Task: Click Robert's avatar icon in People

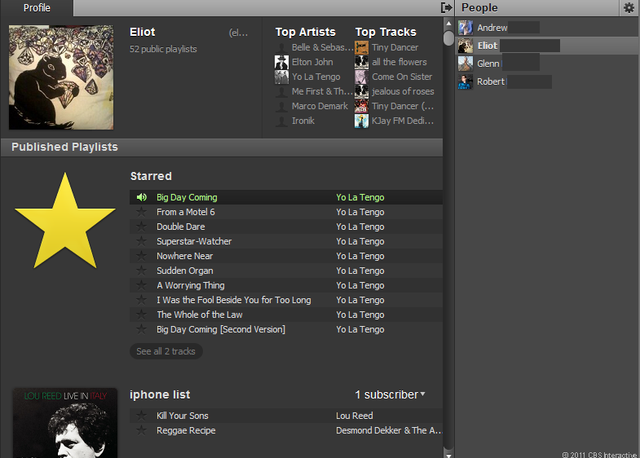Action: [x=465, y=82]
